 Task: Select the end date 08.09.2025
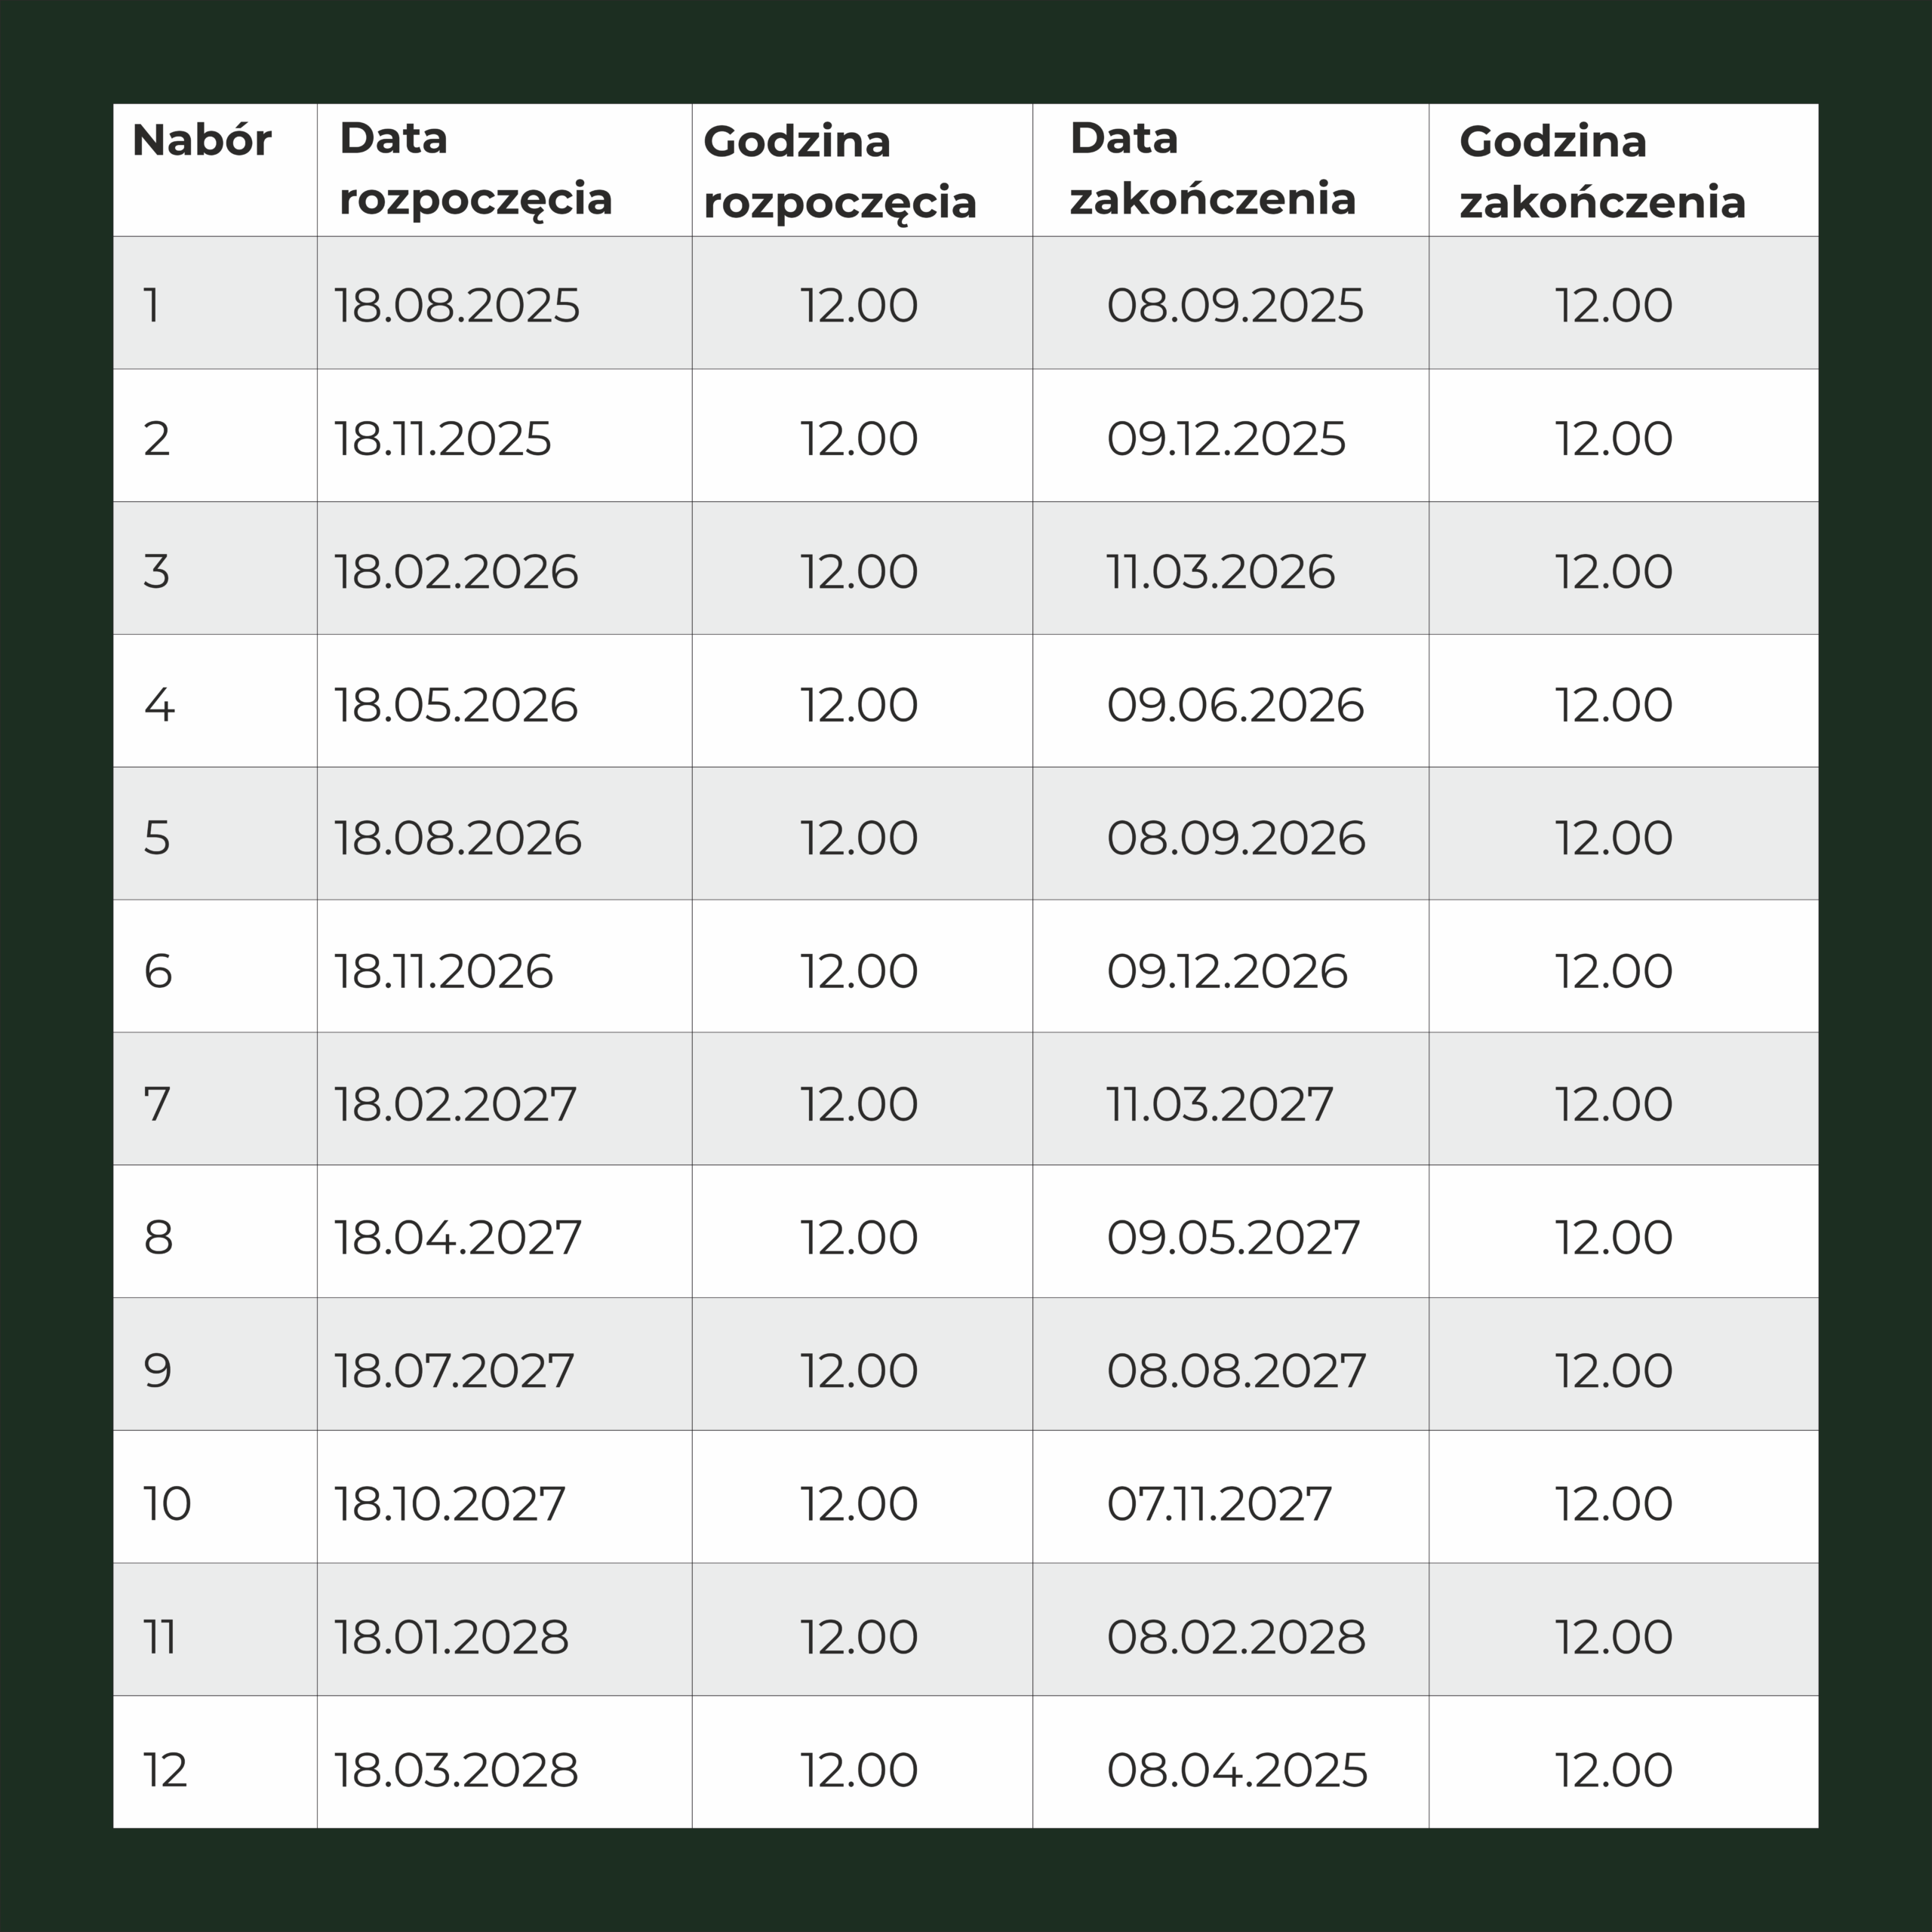point(1234,305)
